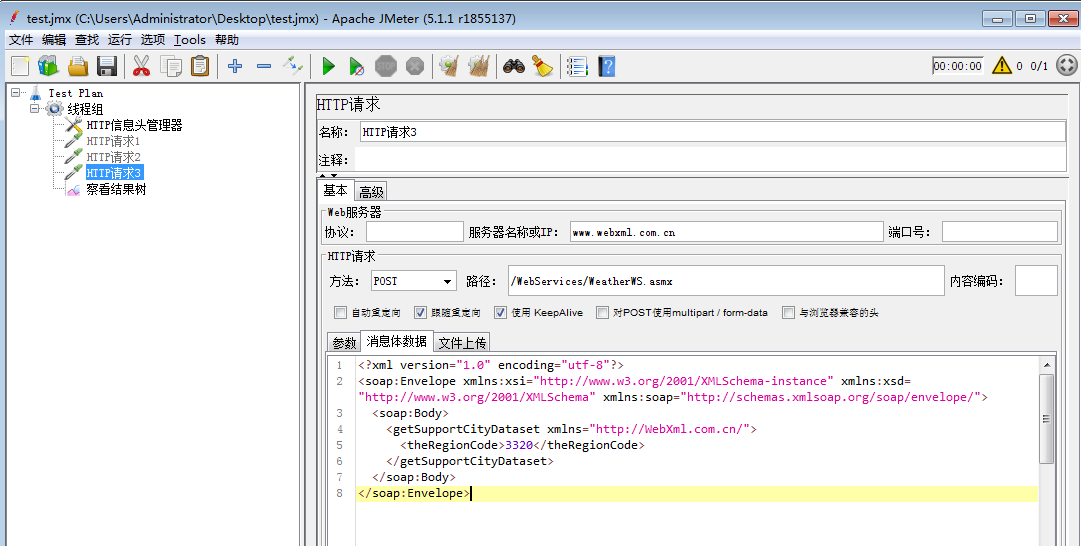This screenshot has height=546, width=1081.
Task: Switch to the 消息体数据 tab
Action: click(x=396, y=341)
